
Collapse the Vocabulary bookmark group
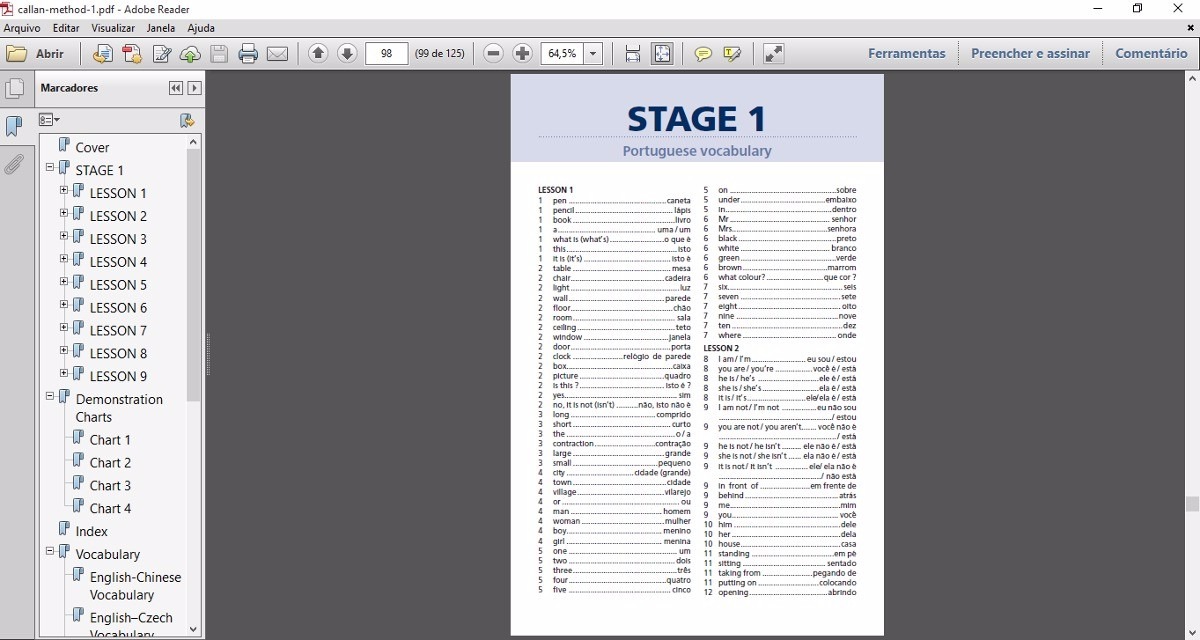tap(50, 551)
